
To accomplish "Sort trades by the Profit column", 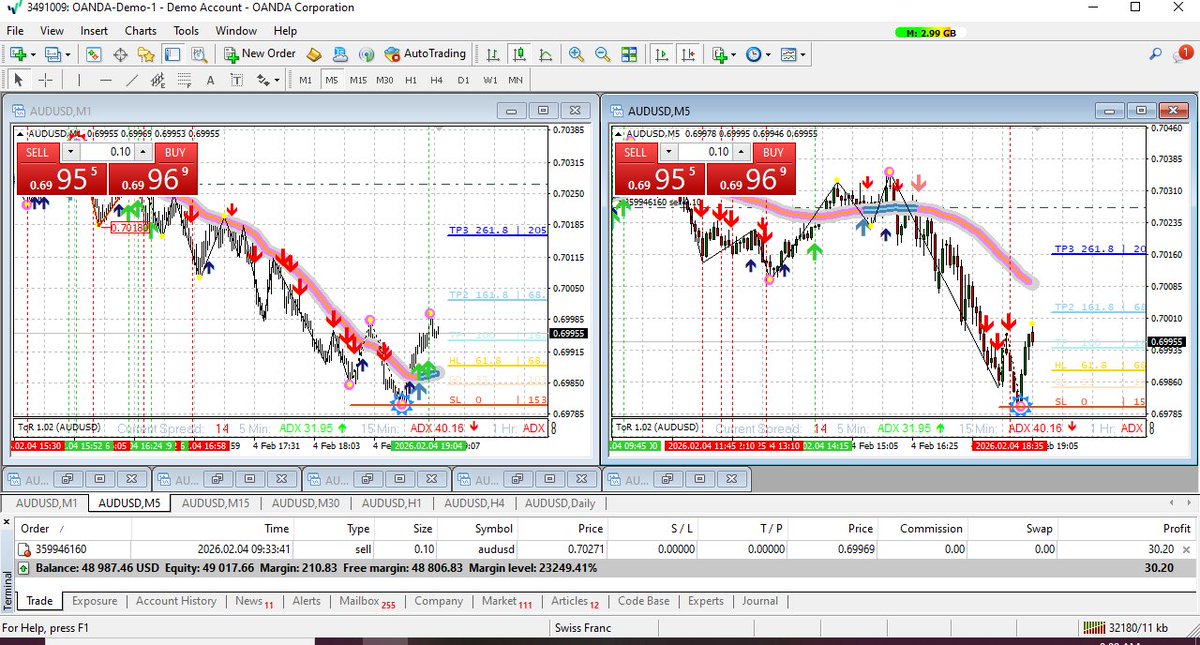I will pyautogui.click(x=1178, y=528).
